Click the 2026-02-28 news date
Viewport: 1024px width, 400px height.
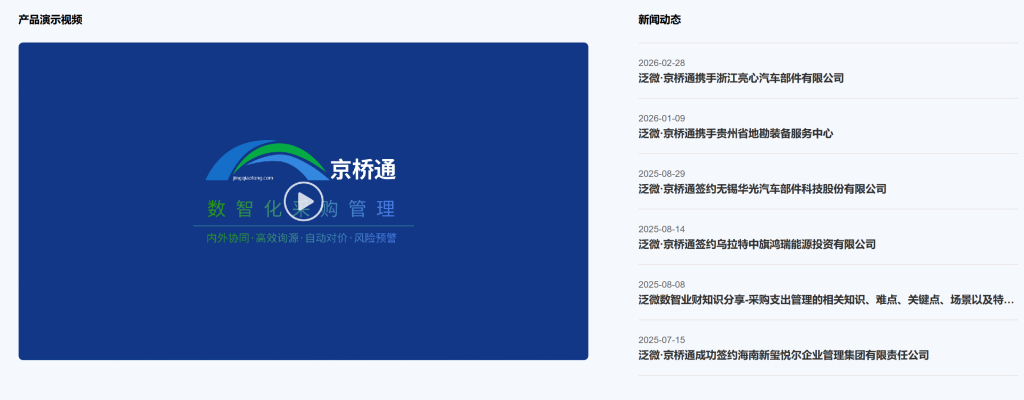point(662,63)
